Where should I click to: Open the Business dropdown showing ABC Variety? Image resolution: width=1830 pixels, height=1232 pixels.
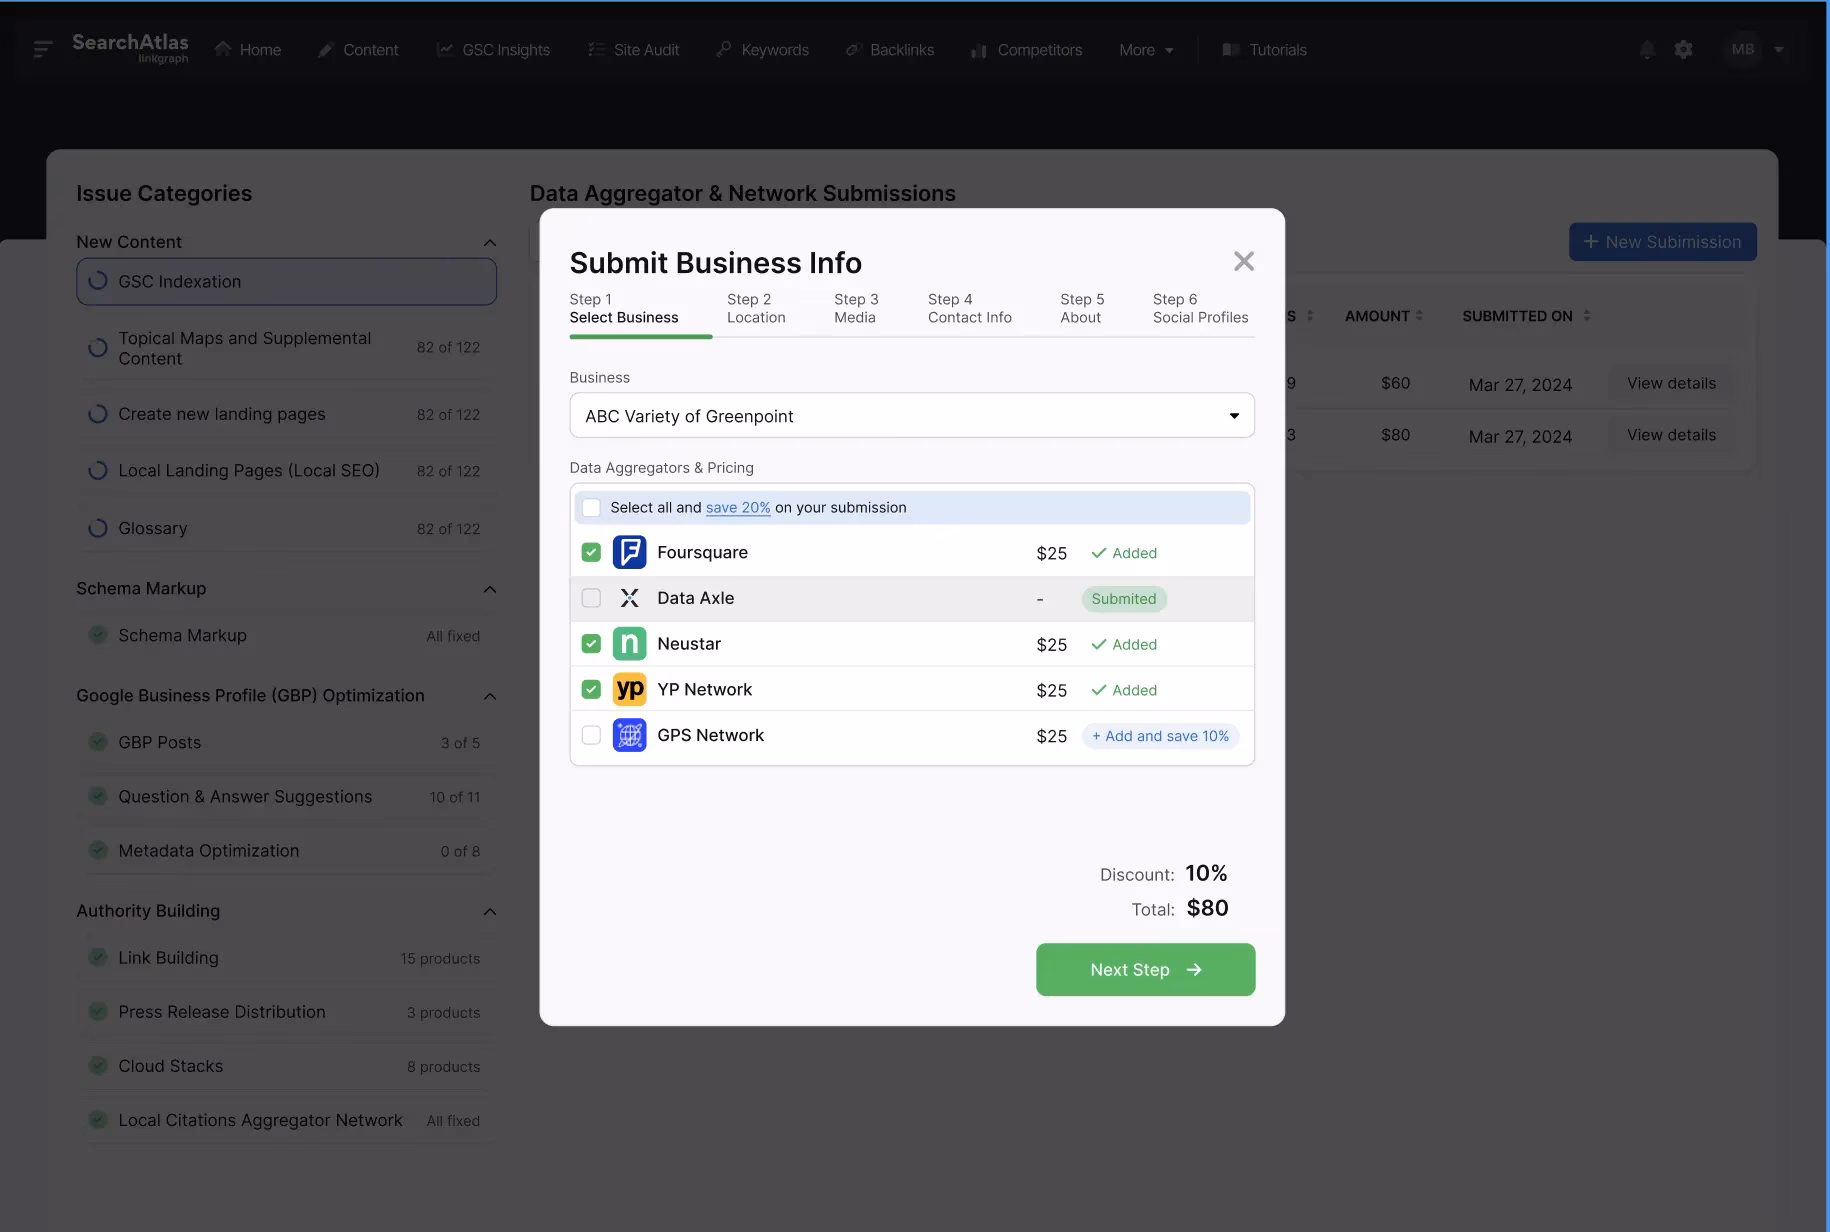click(x=911, y=416)
